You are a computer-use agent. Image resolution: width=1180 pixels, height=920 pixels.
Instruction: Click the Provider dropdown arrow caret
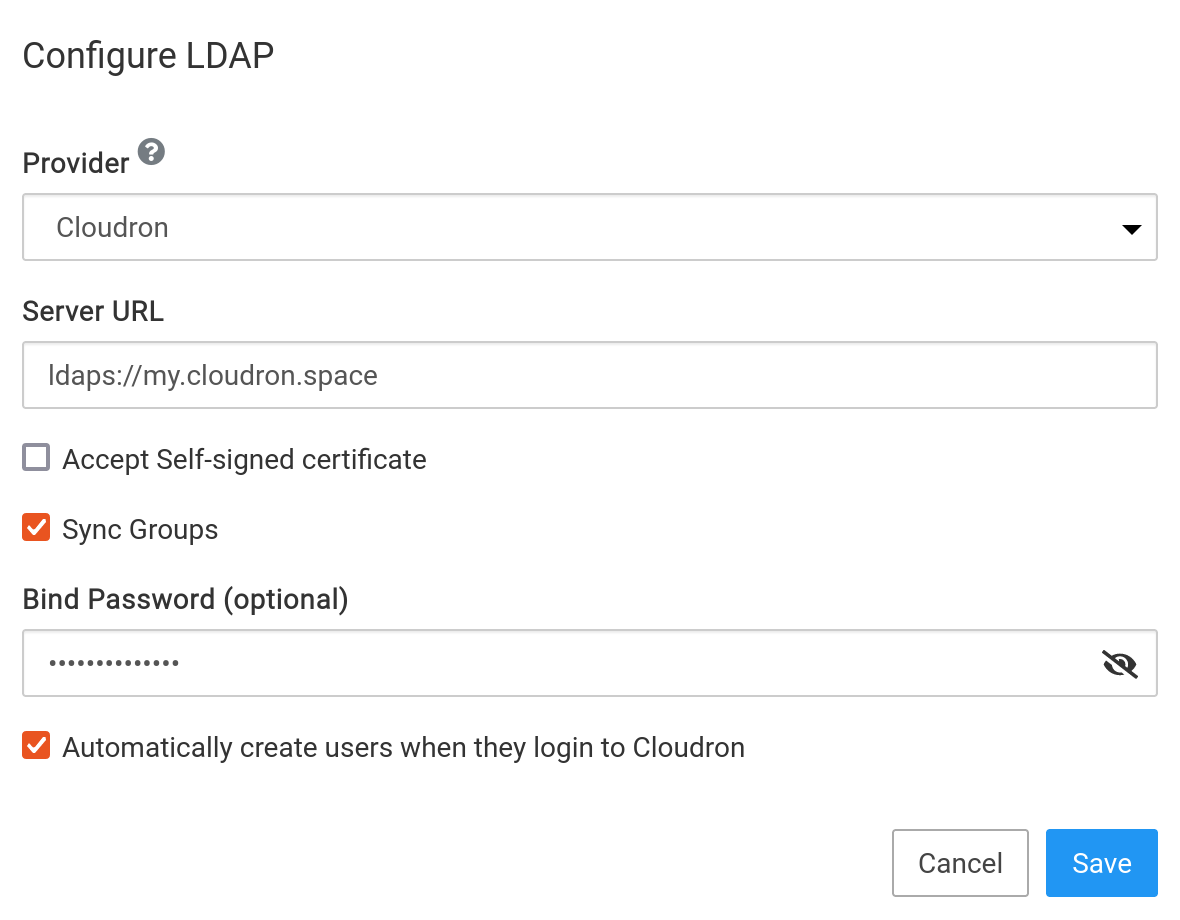1131,229
